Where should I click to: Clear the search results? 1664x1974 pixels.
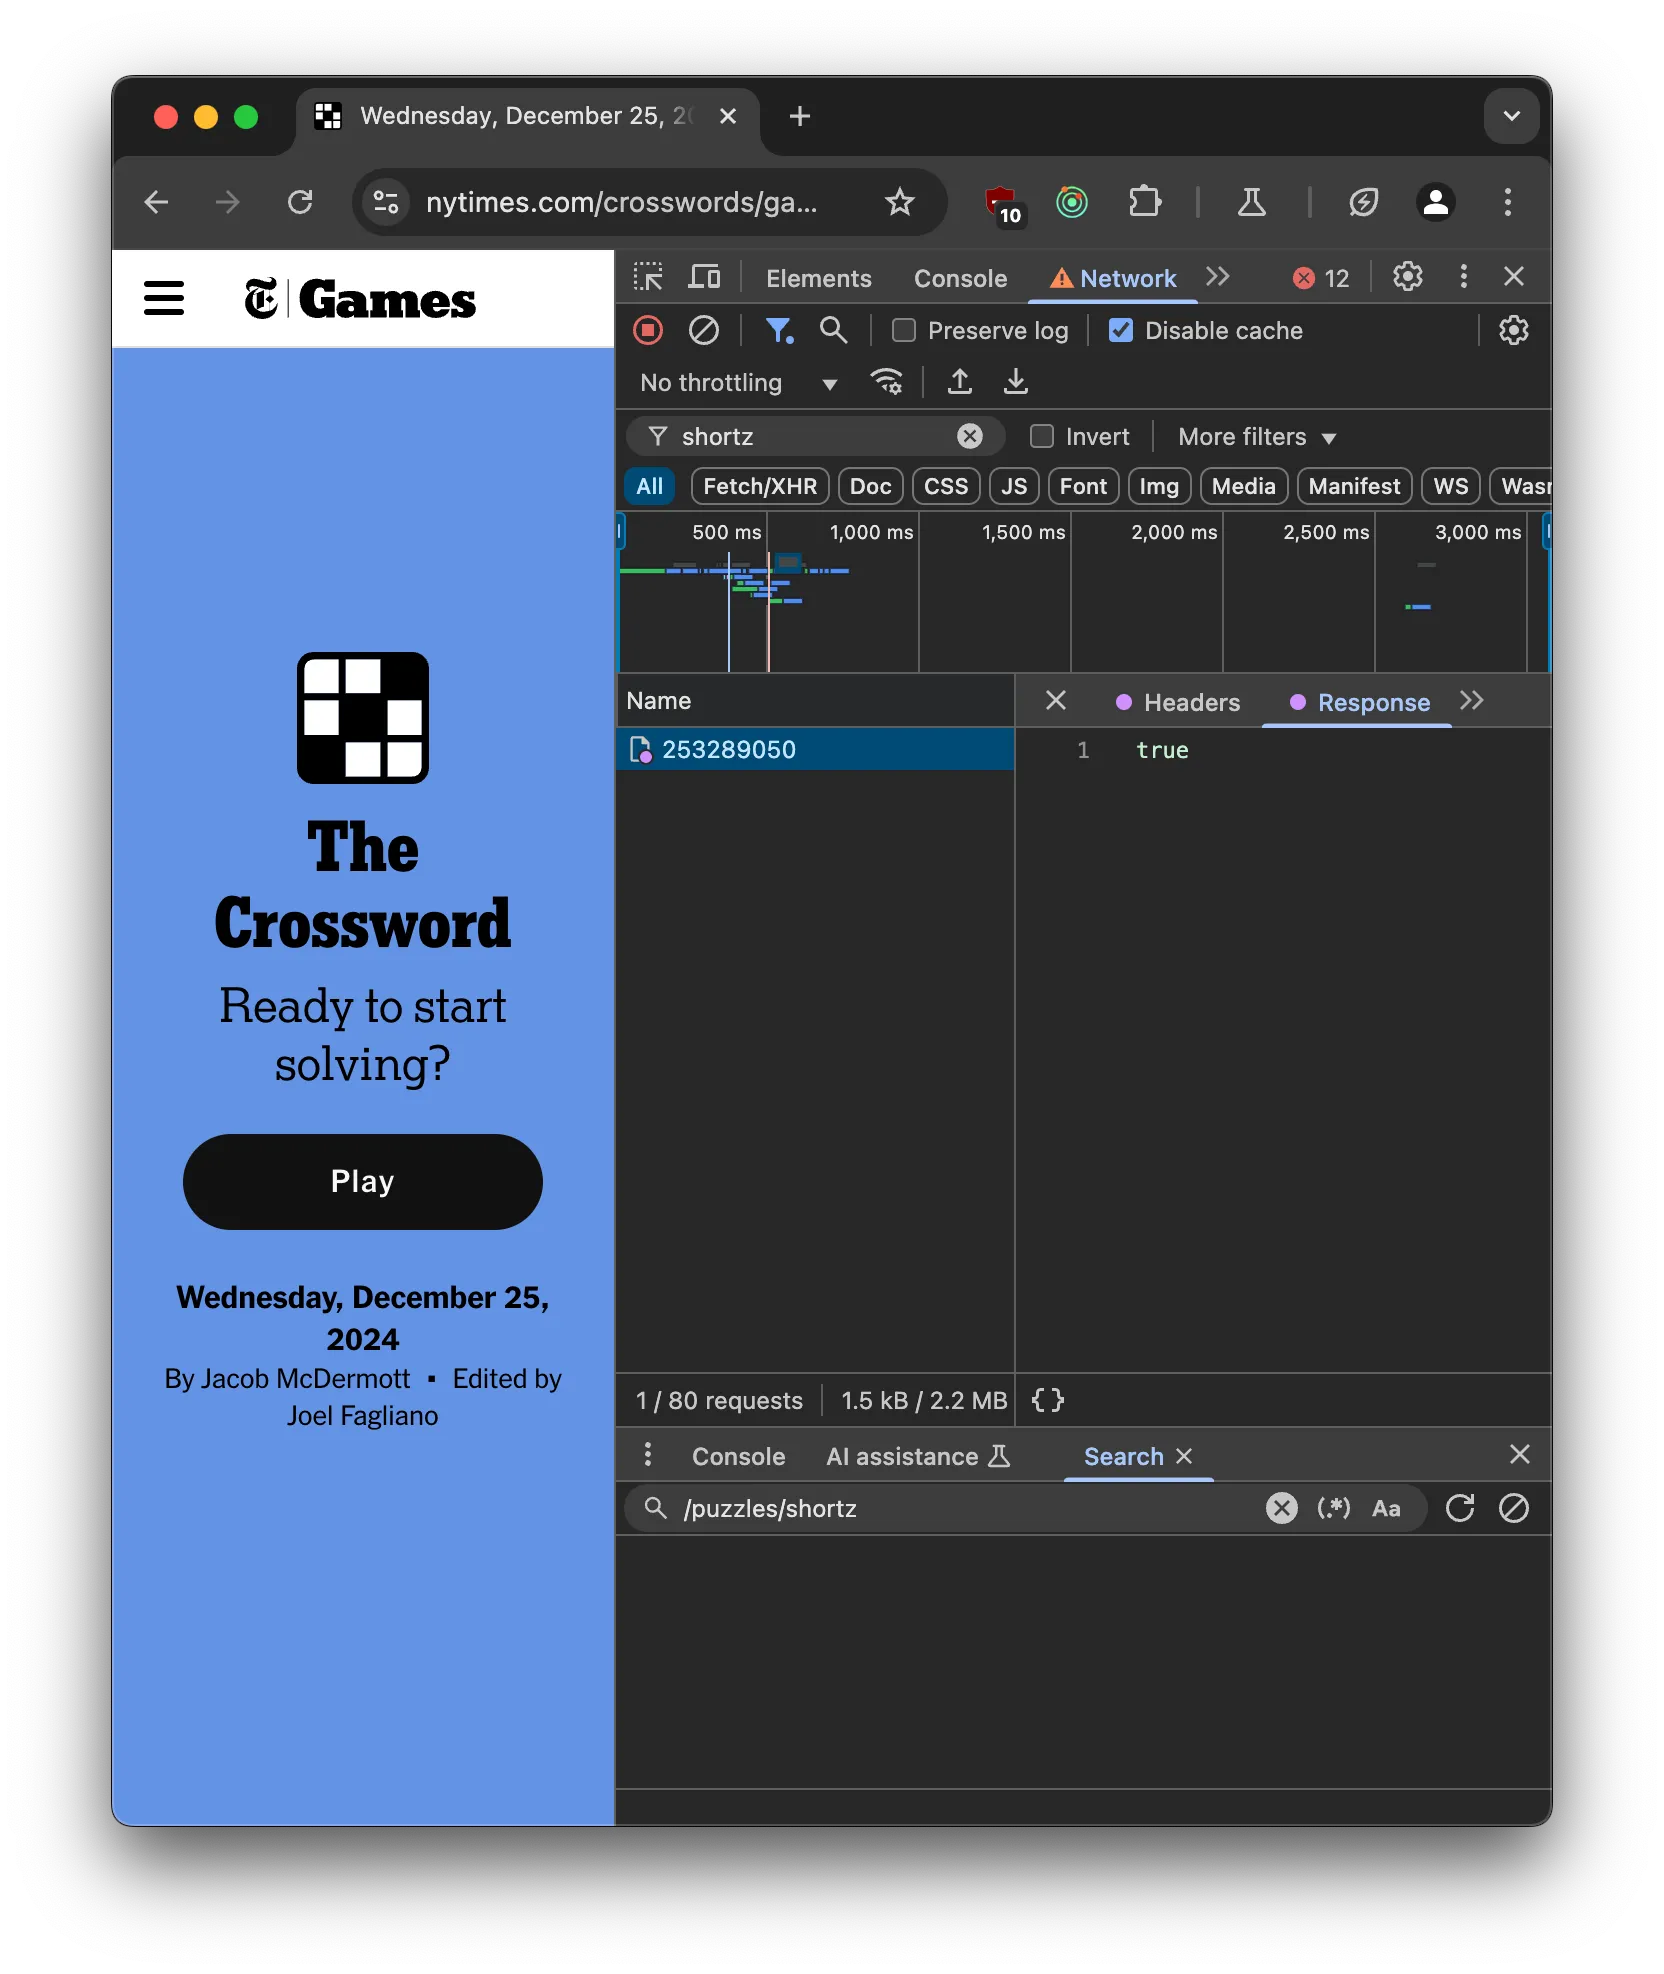pyautogui.click(x=1514, y=1508)
